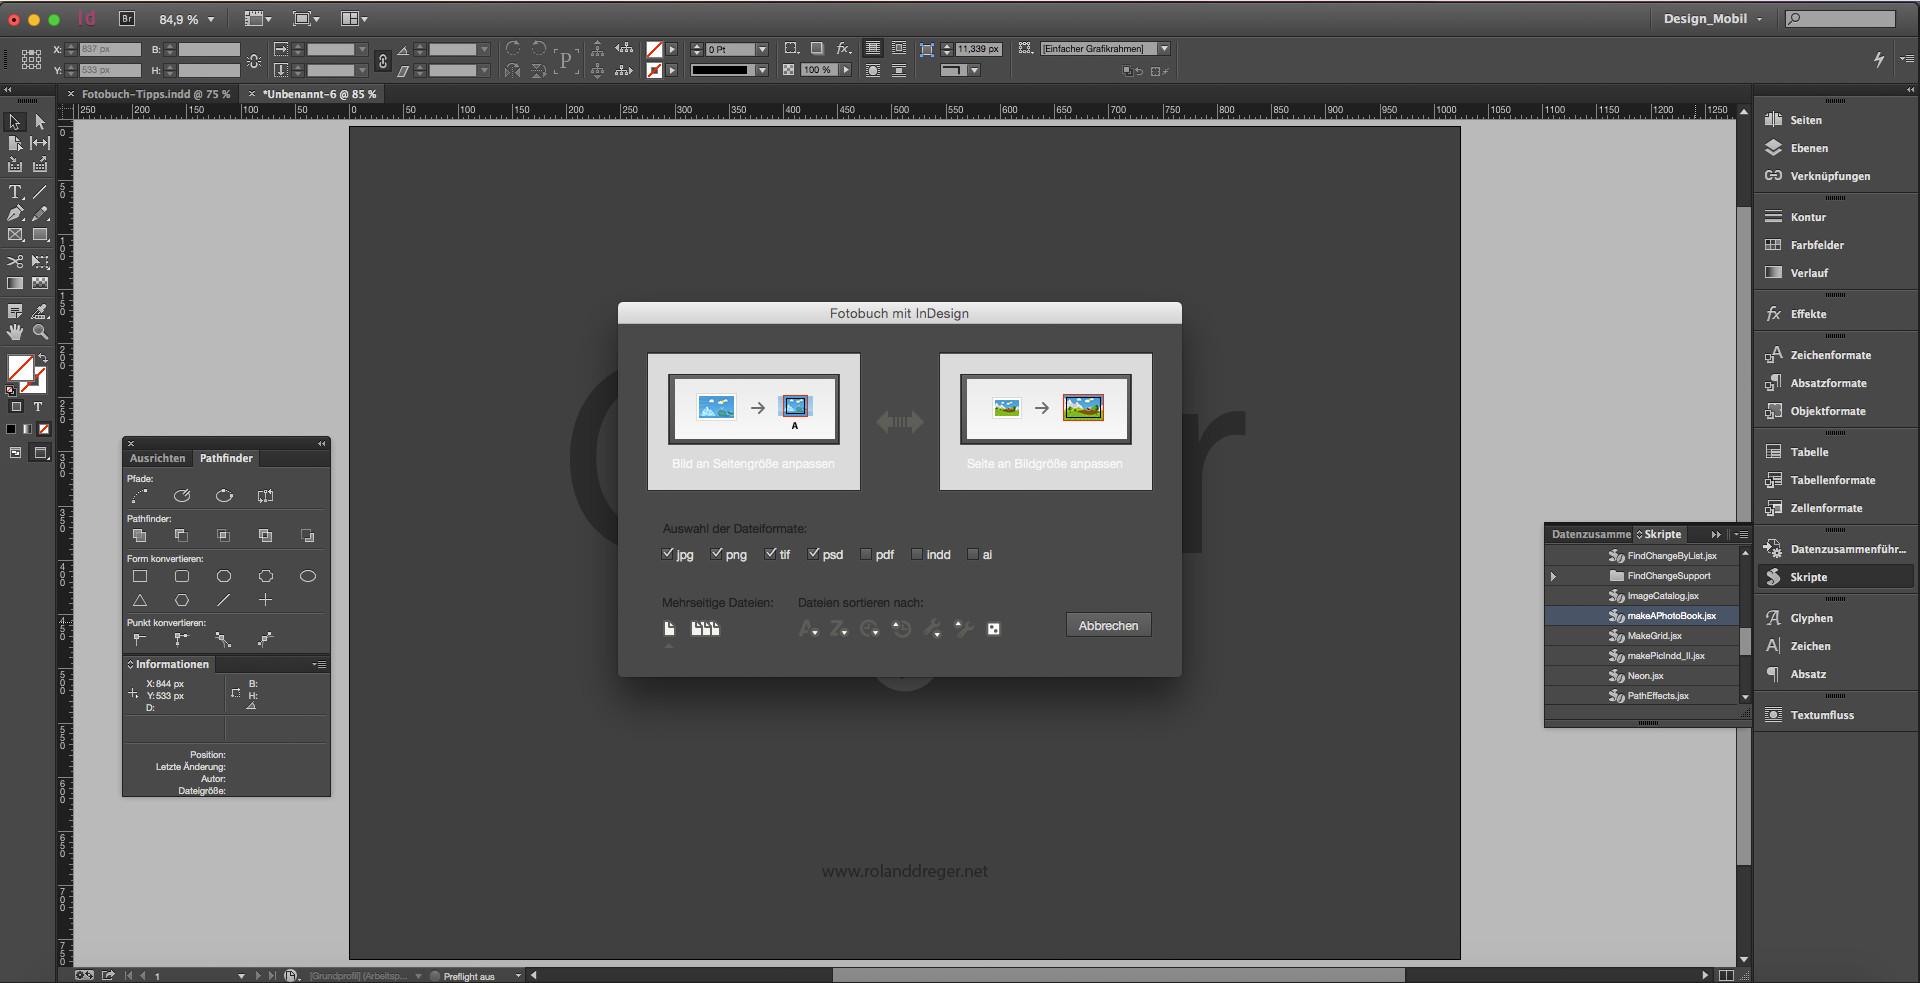Open the Einfacher Grafikrahmen style dropdown
Image resolution: width=1920 pixels, height=983 pixels.
pyautogui.click(x=1163, y=47)
